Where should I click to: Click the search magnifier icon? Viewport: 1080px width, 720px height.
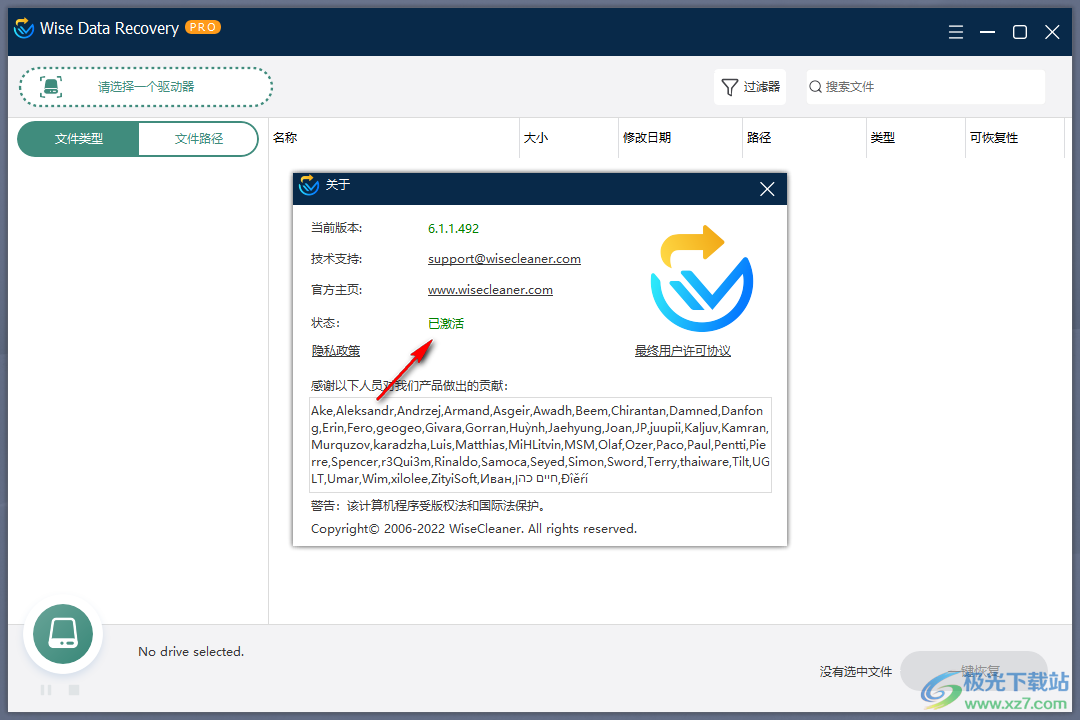click(x=816, y=87)
